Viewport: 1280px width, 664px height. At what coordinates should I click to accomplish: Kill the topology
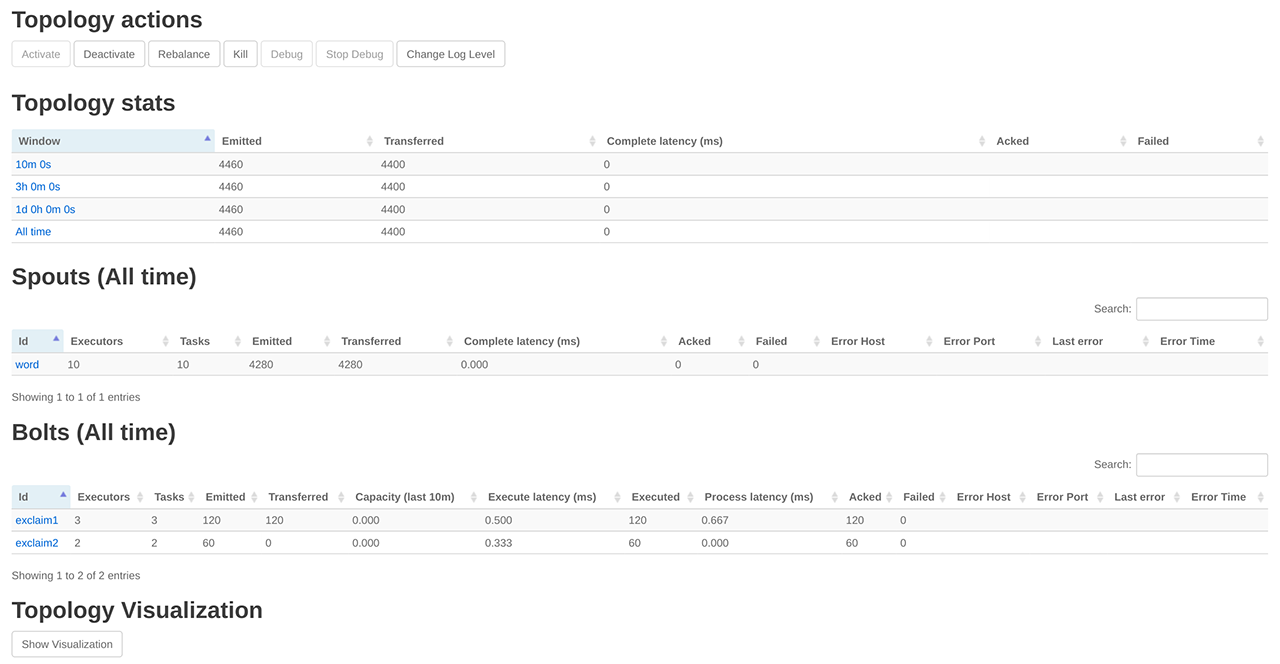240,54
